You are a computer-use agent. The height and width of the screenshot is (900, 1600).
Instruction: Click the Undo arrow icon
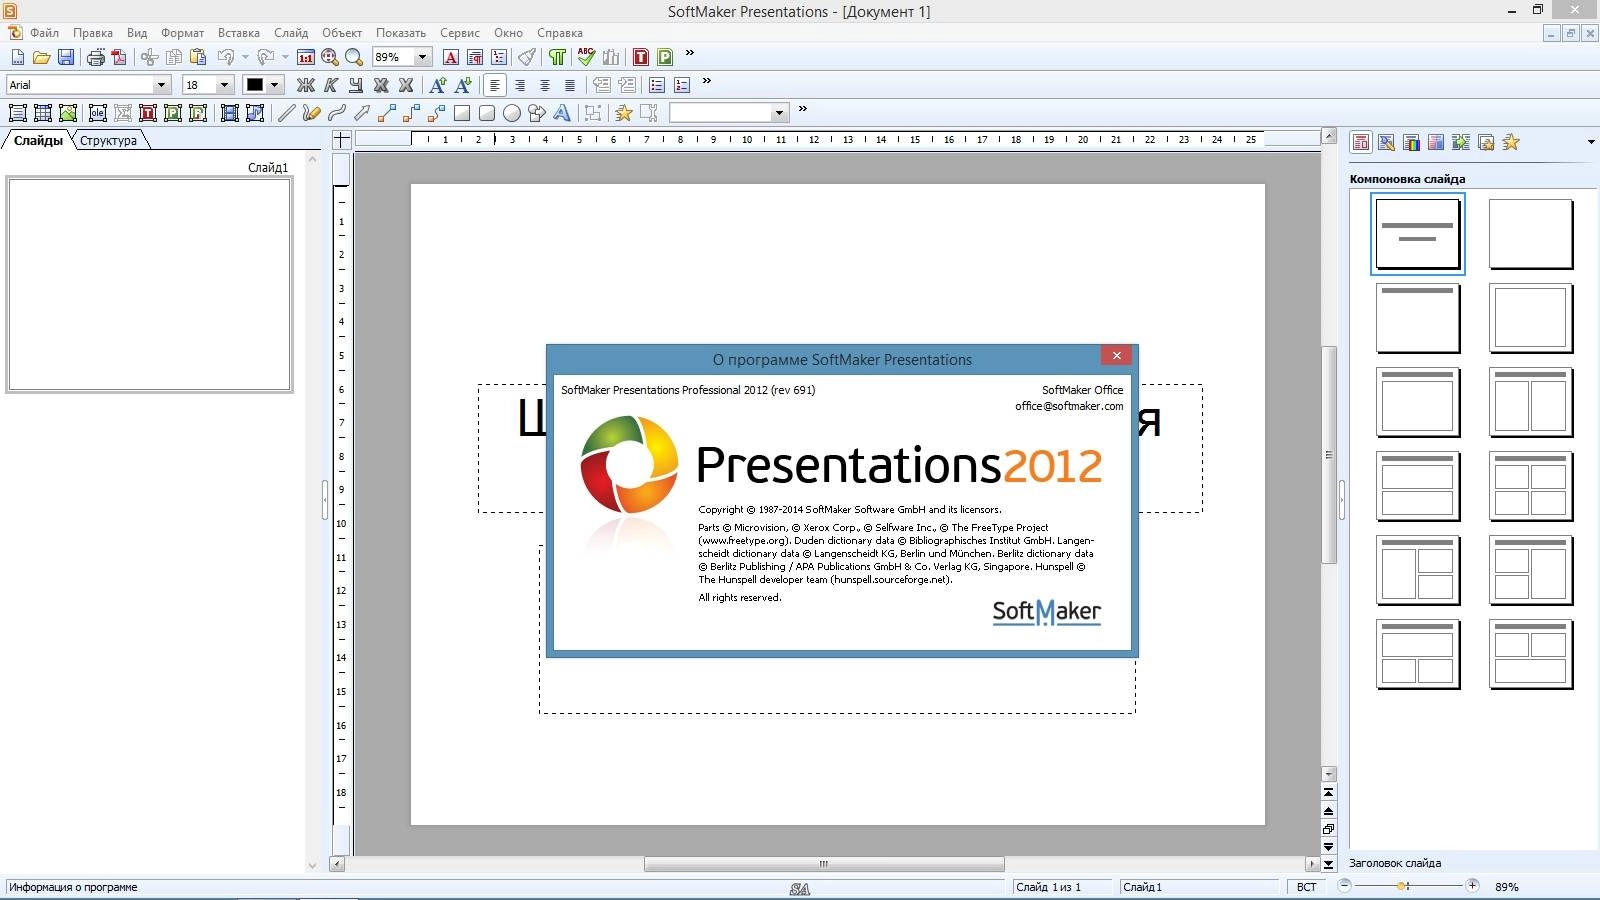coord(226,57)
